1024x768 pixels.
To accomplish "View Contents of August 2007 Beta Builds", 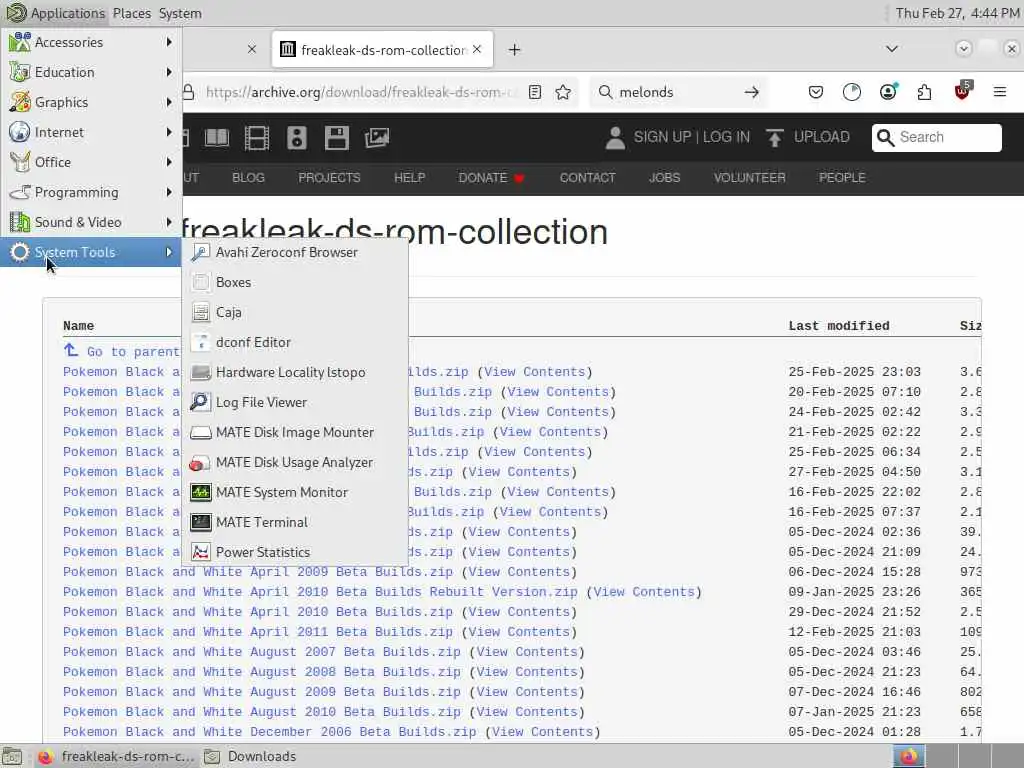I will (x=527, y=652).
